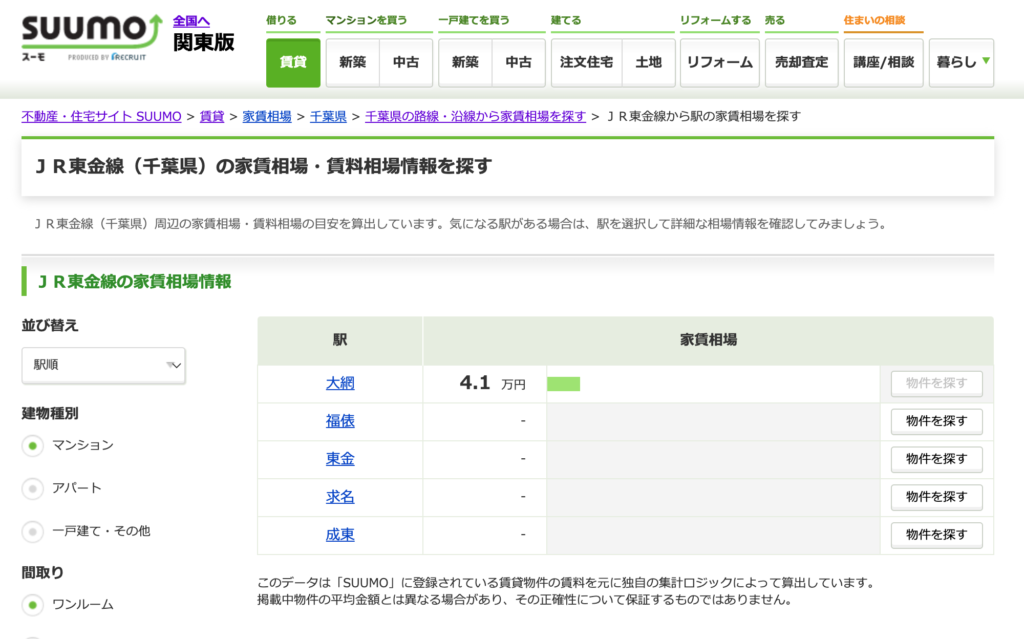Click the 4.1 万円 rent value
This screenshot has width=1024, height=639.
pyautogui.click(x=492, y=384)
